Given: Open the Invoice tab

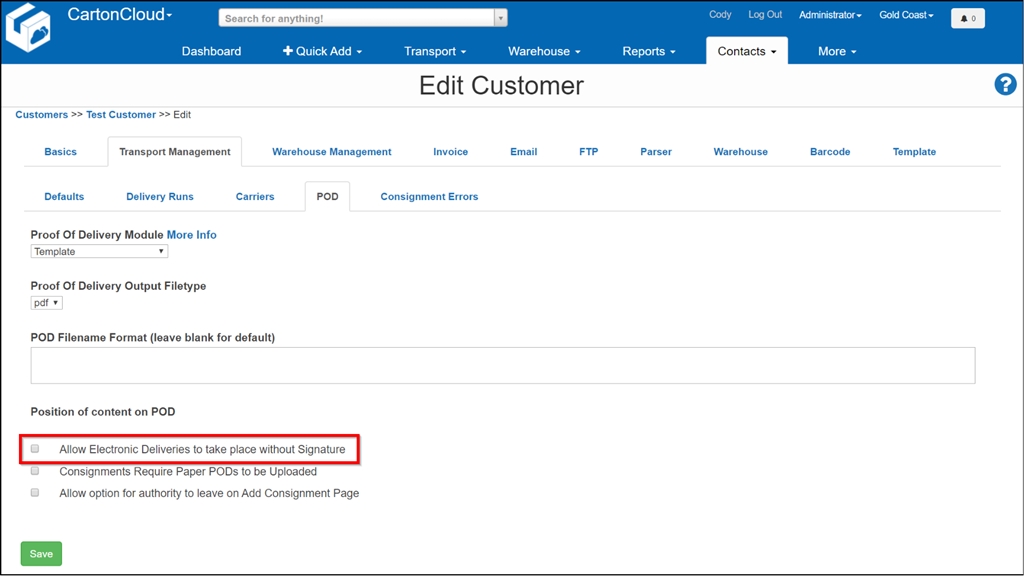Looking at the screenshot, I should click(451, 152).
